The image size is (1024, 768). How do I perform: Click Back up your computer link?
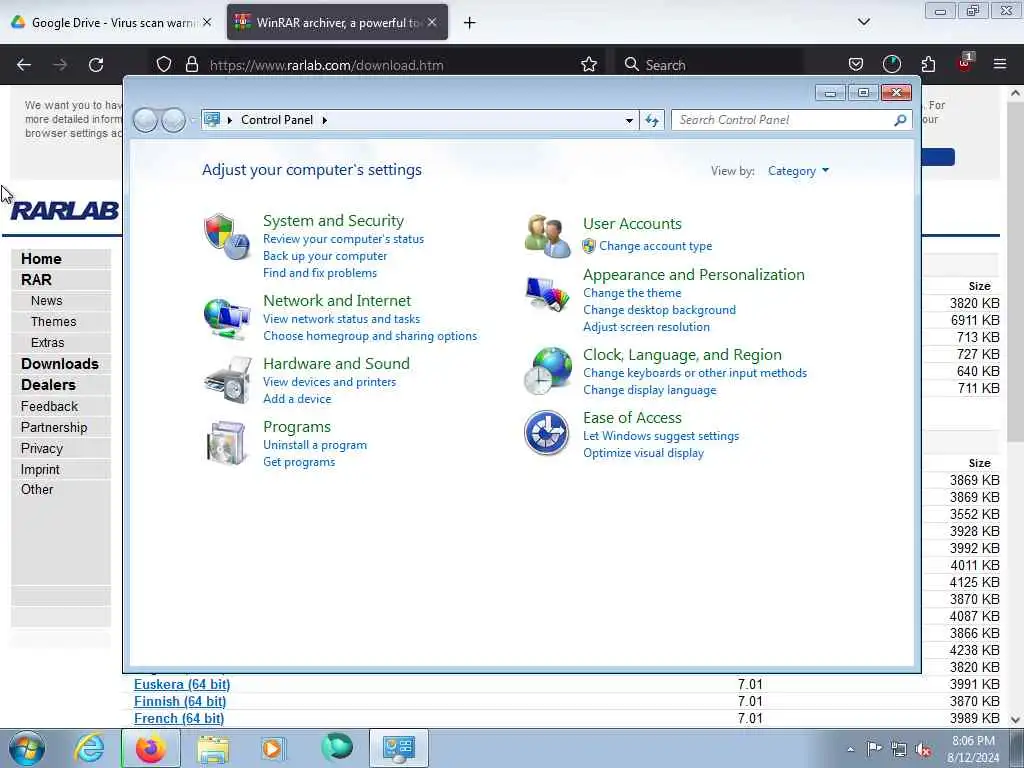tap(325, 256)
